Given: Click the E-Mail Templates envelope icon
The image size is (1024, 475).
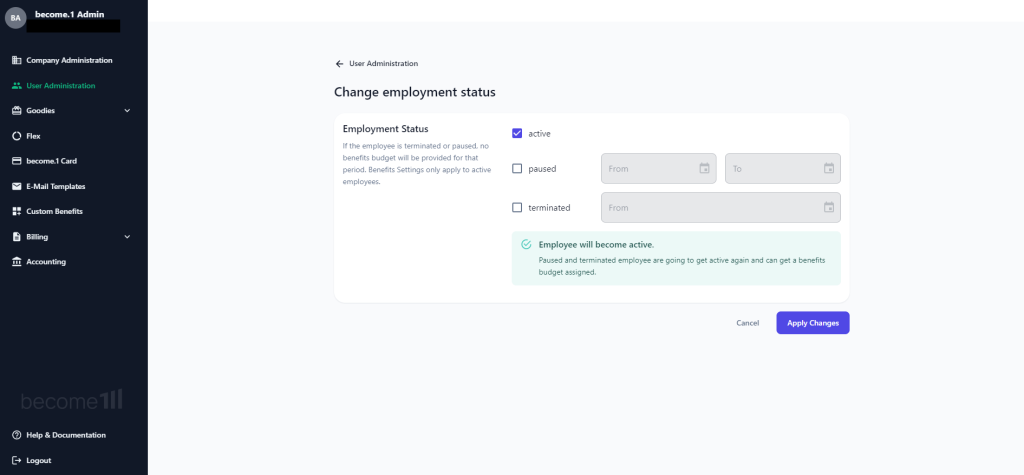Looking at the screenshot, I should 17,186.
